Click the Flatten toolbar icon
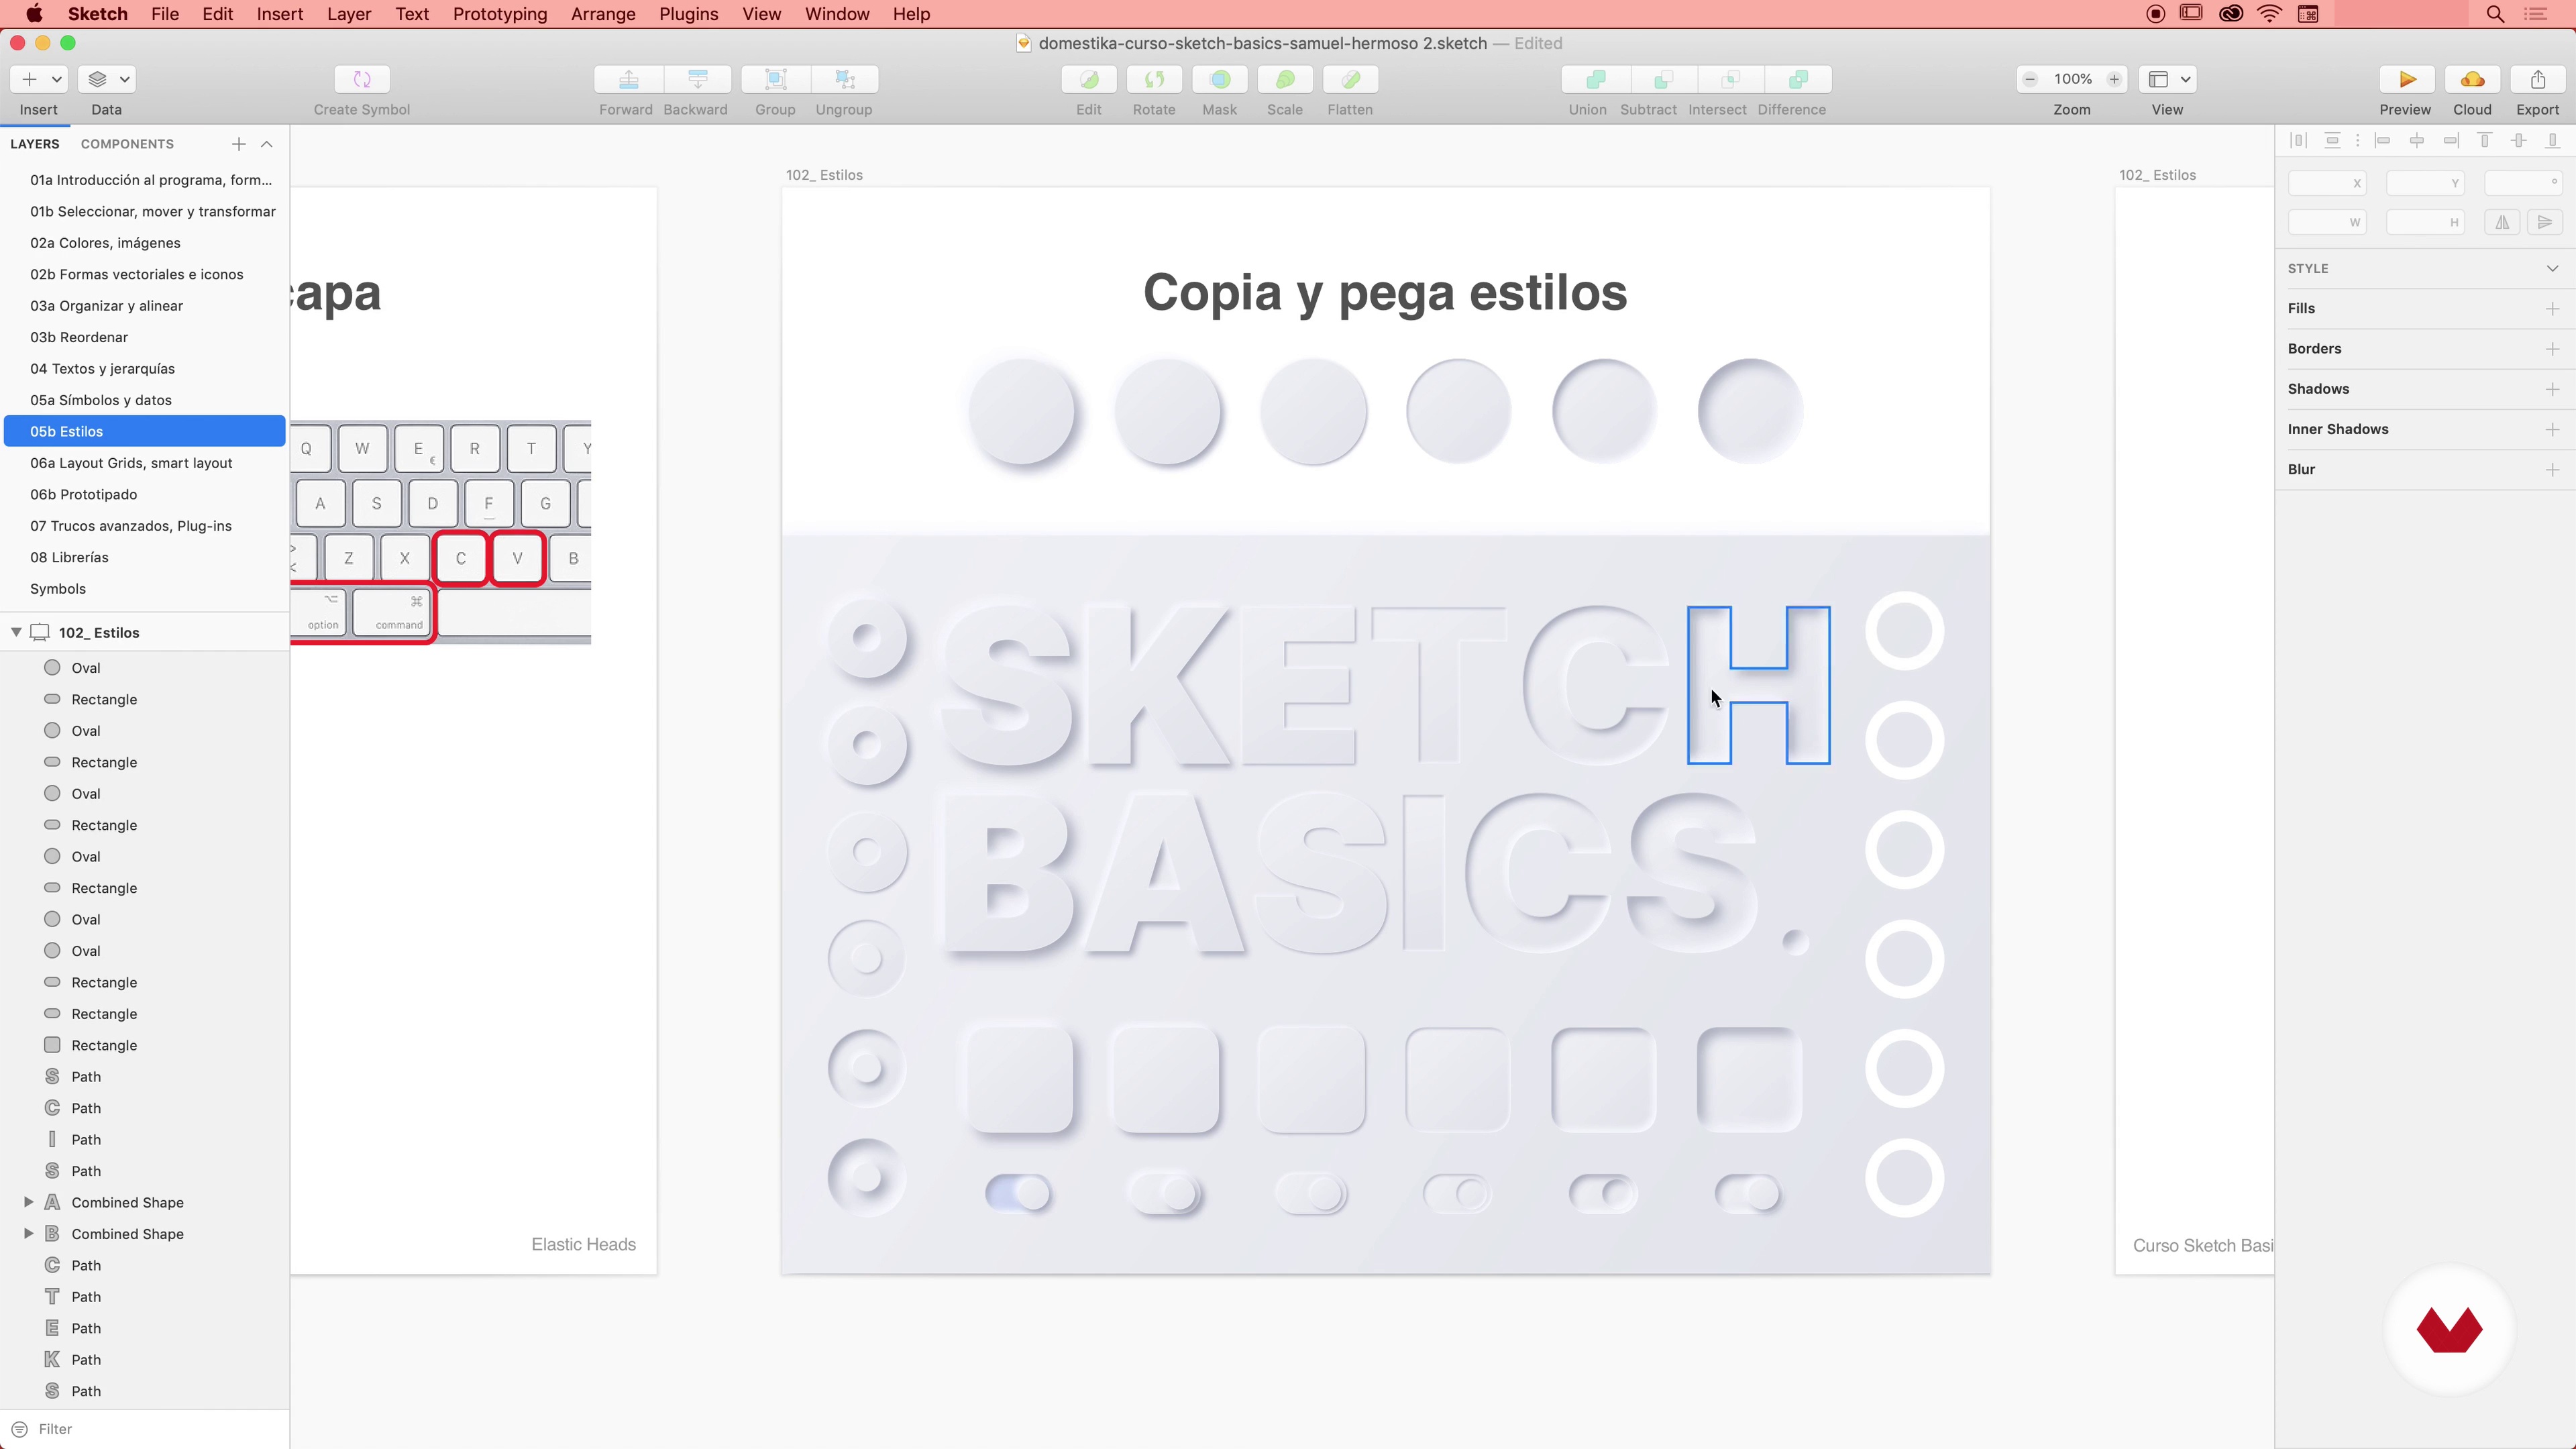 (1350, 79)
